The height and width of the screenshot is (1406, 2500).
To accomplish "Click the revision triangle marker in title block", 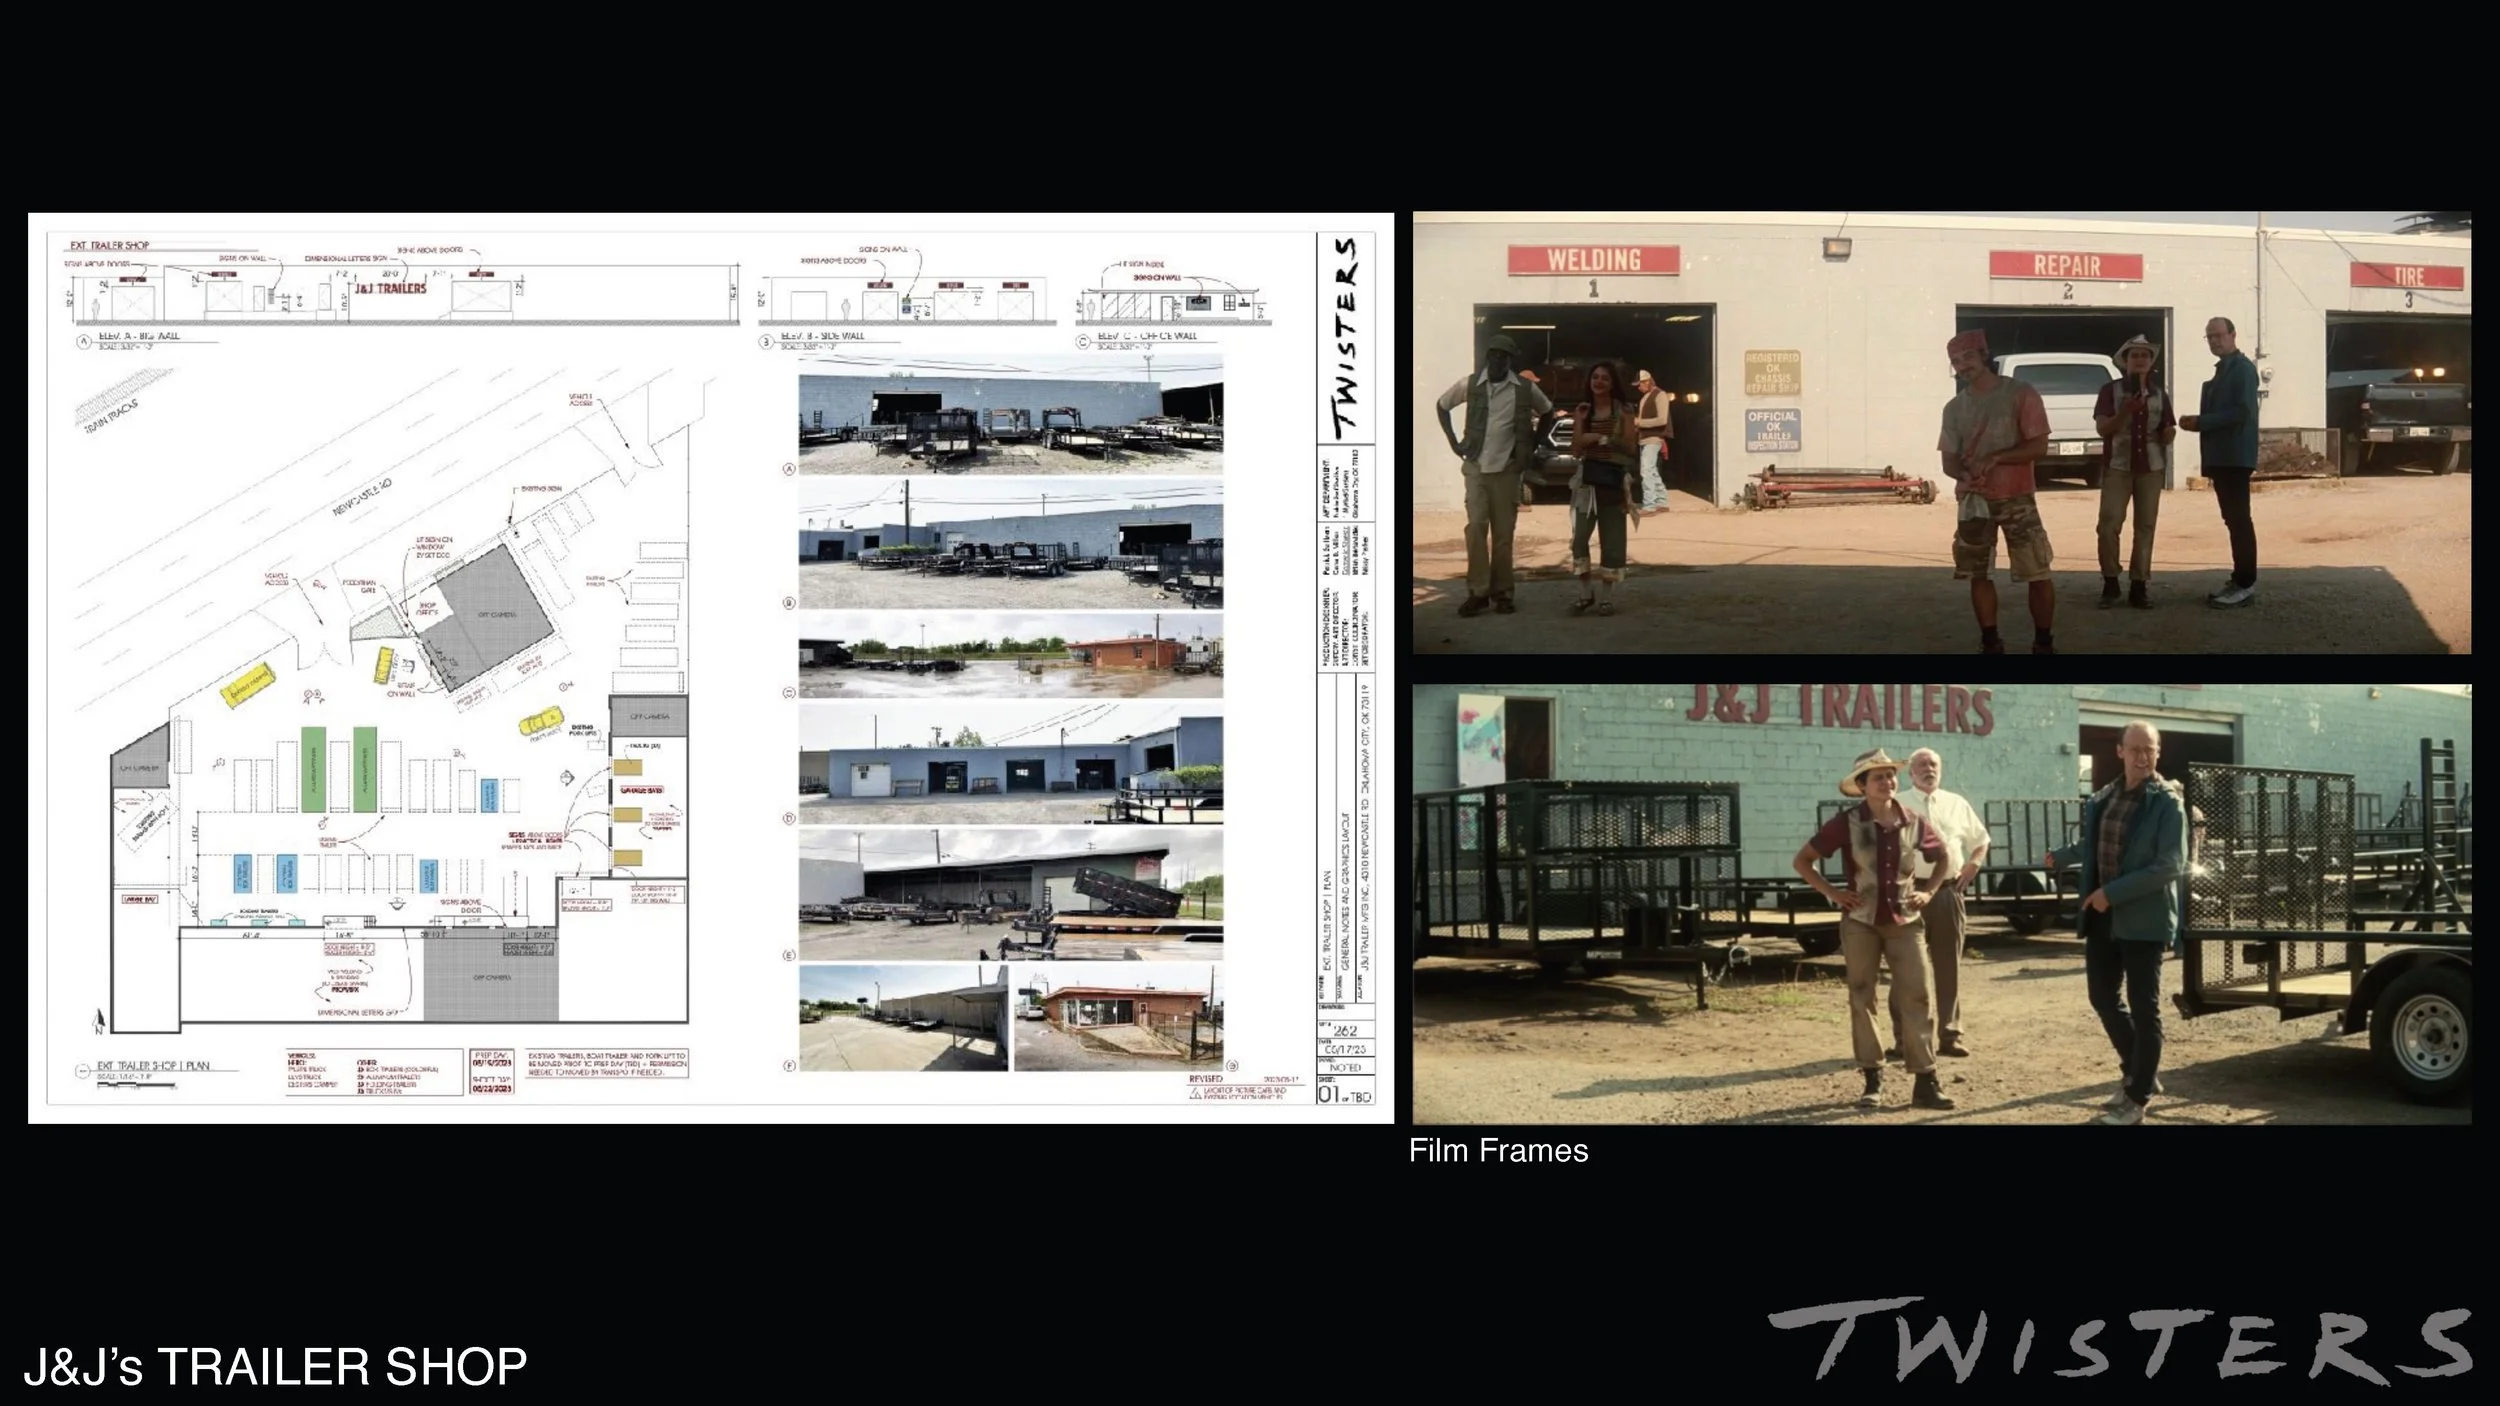I will 1195,1095.
